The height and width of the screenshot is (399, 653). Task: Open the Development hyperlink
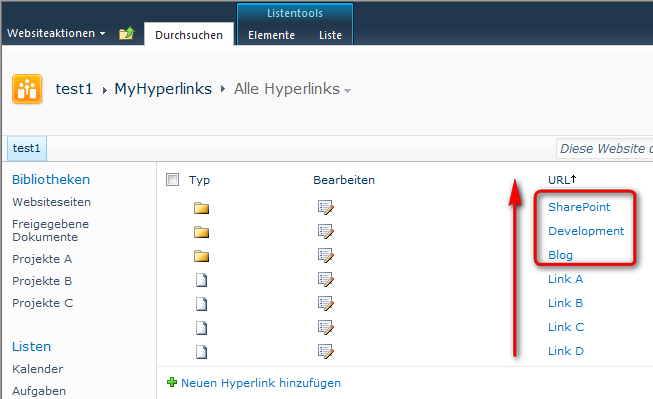(586, 231)
